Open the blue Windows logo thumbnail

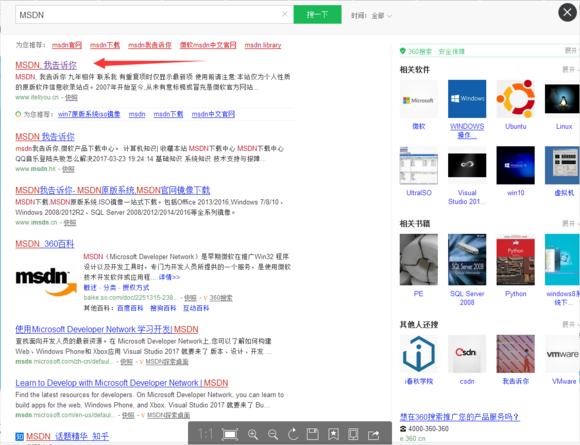pos(467,99)
